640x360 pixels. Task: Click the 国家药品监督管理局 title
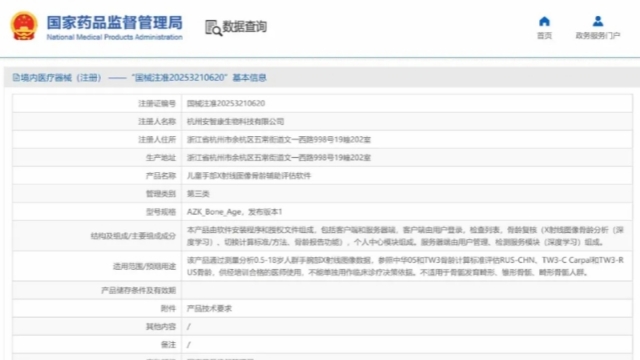coord(114,23)
